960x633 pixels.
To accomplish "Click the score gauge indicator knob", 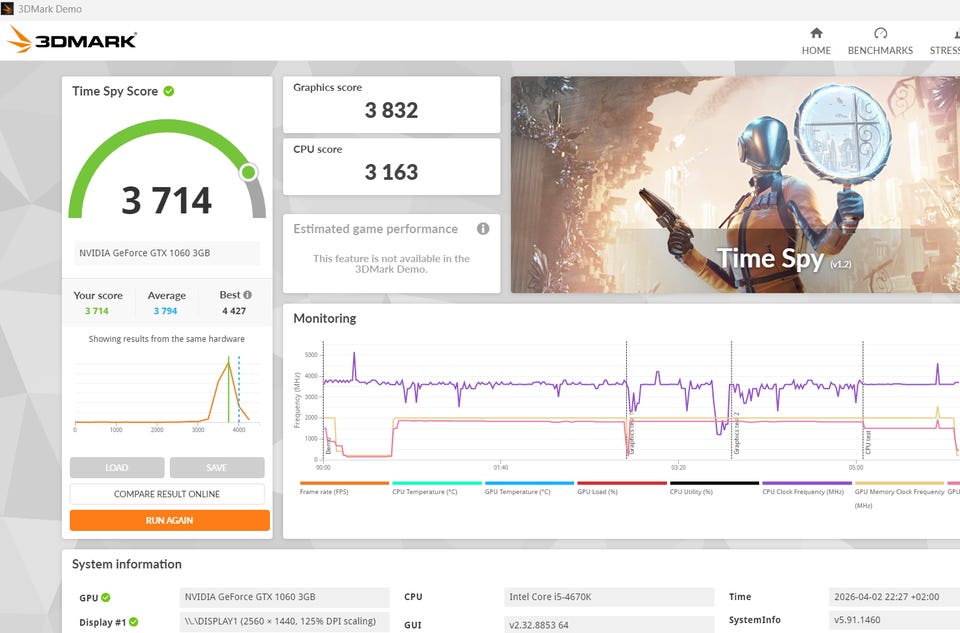I will coord(248,172).
